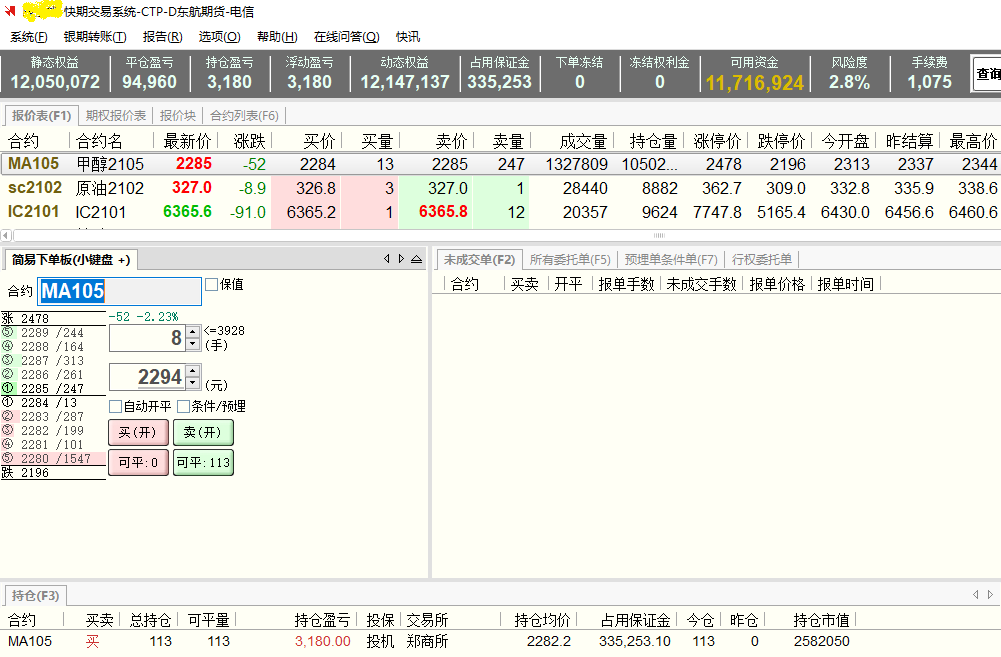The image size is (1001, 657).
Task: Click the 最新价 column header
Action: tap(187, 141)
